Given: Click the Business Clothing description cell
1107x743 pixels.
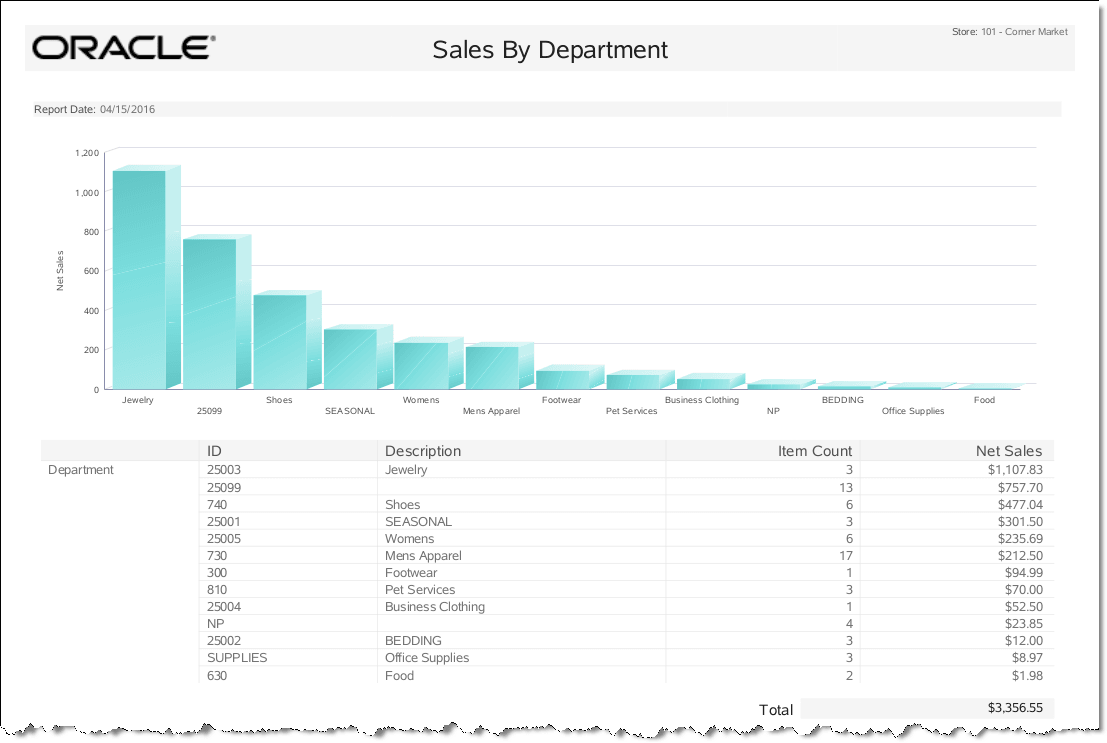Looking at the screenshot, I should pyautogui.click(x=435, y=607).
